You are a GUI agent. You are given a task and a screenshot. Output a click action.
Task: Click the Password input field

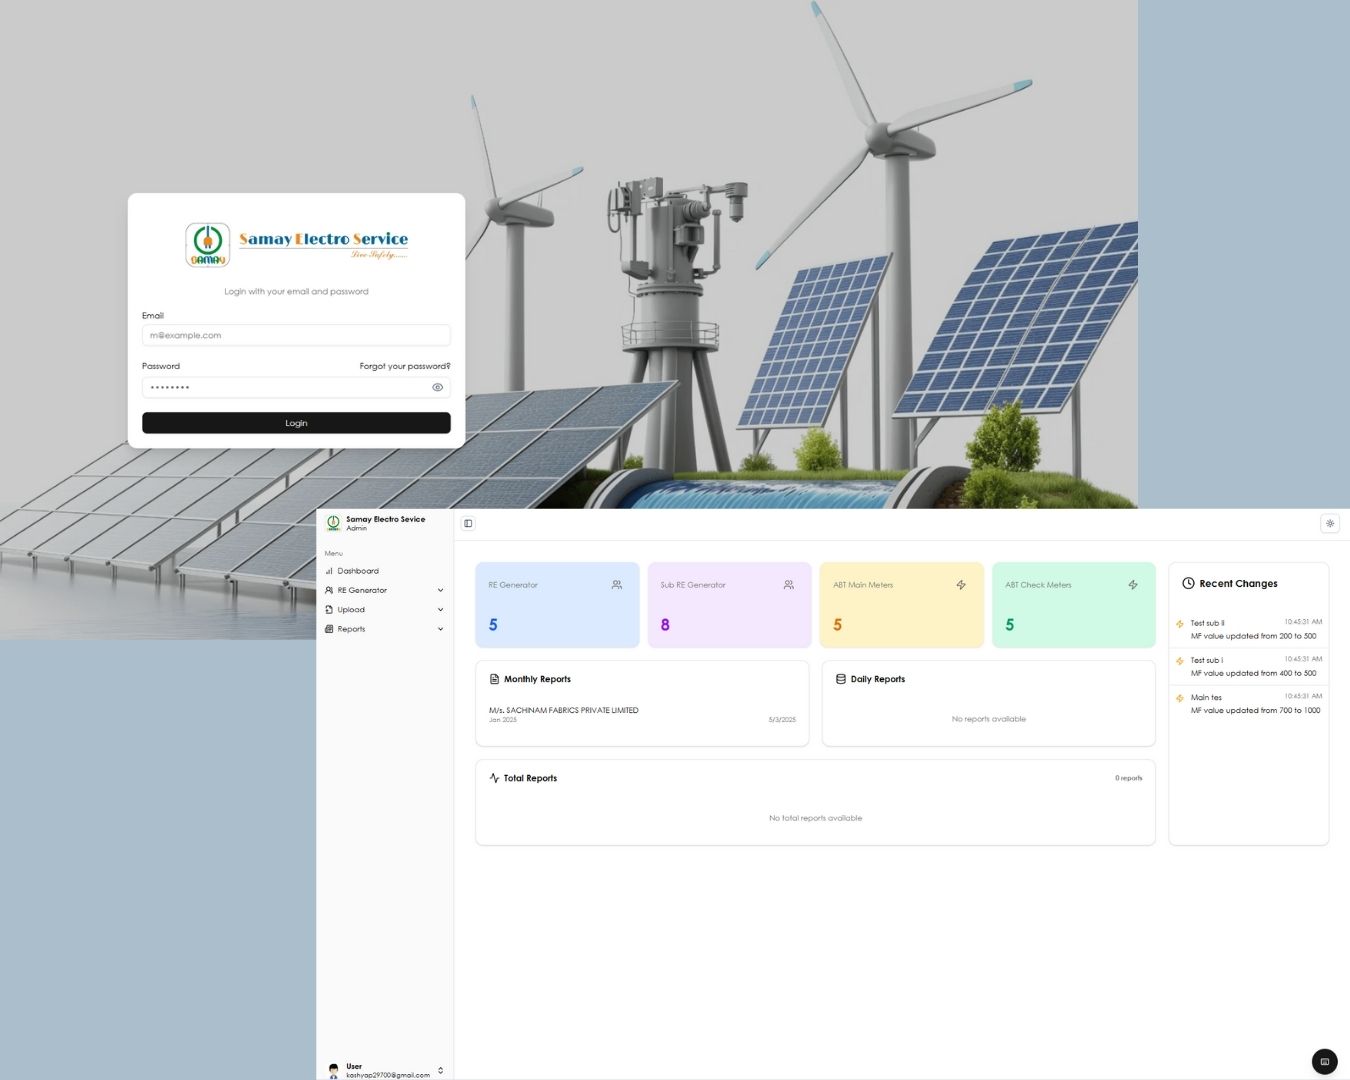point(296,387)
